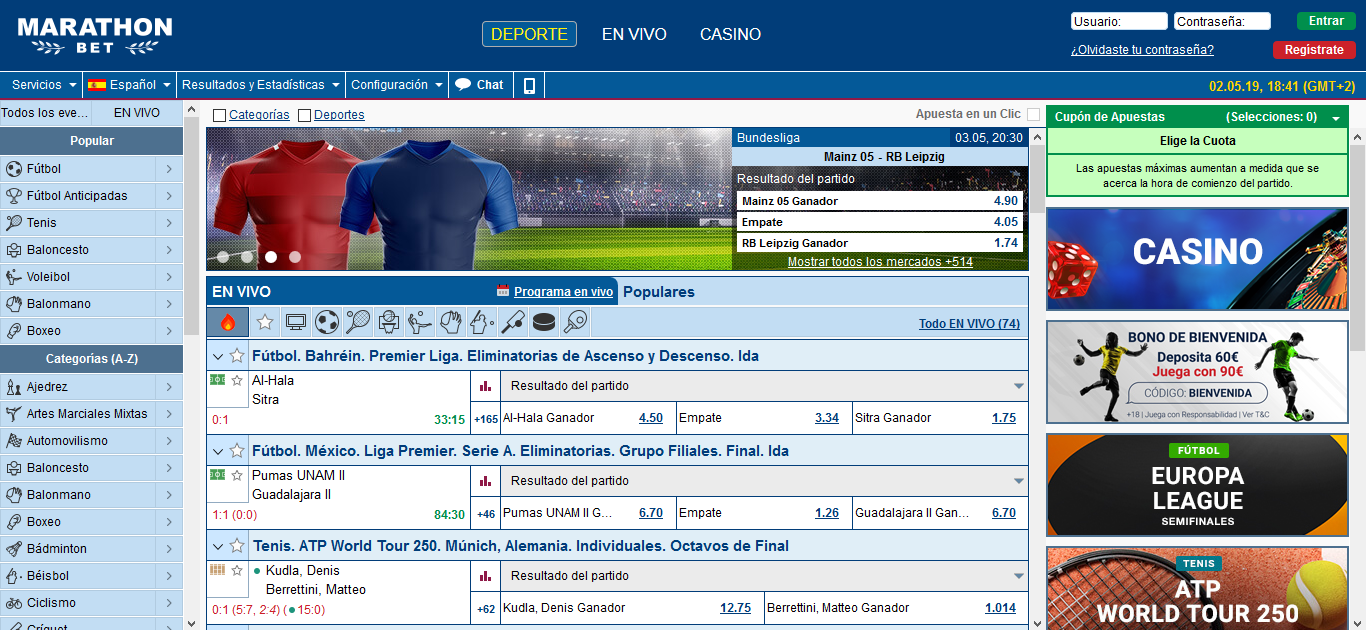Screen dimensions: 1366x630
Task: Select the table tennis paddle filter icon
Action: pos(574,322)
